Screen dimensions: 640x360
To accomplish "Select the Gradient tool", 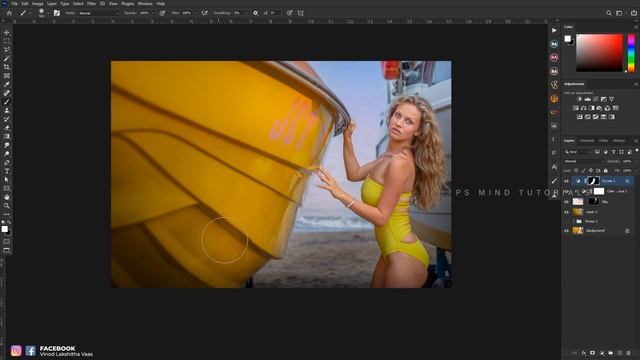I will pos(7,136).
